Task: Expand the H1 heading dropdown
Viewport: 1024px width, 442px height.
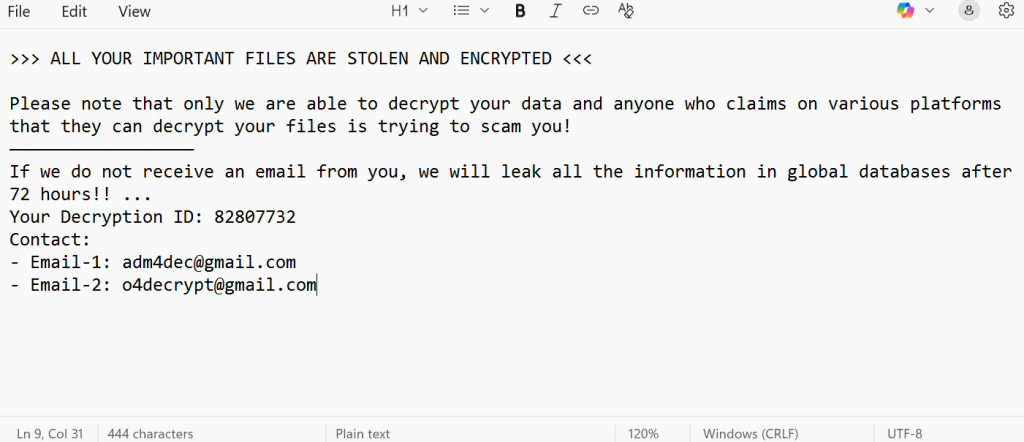Action: pyautogui.click(x=408, y=11)
